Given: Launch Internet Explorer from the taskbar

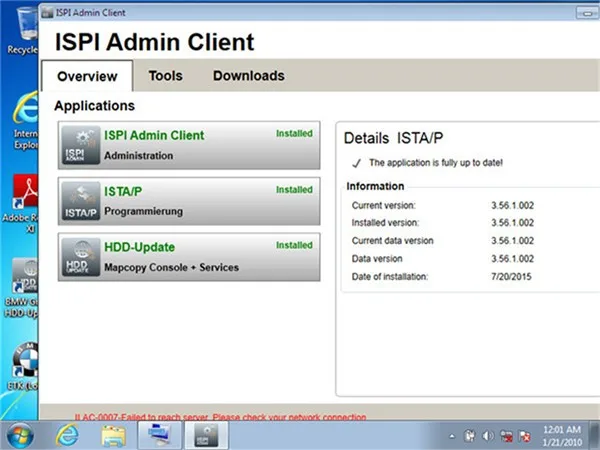Looking at the screenshot, I should pos(67,435).
